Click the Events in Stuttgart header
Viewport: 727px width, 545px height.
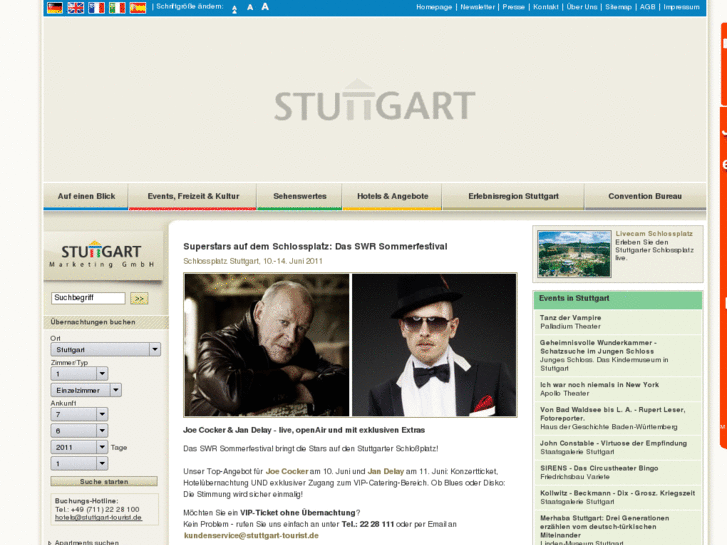(x=618, y=300)
